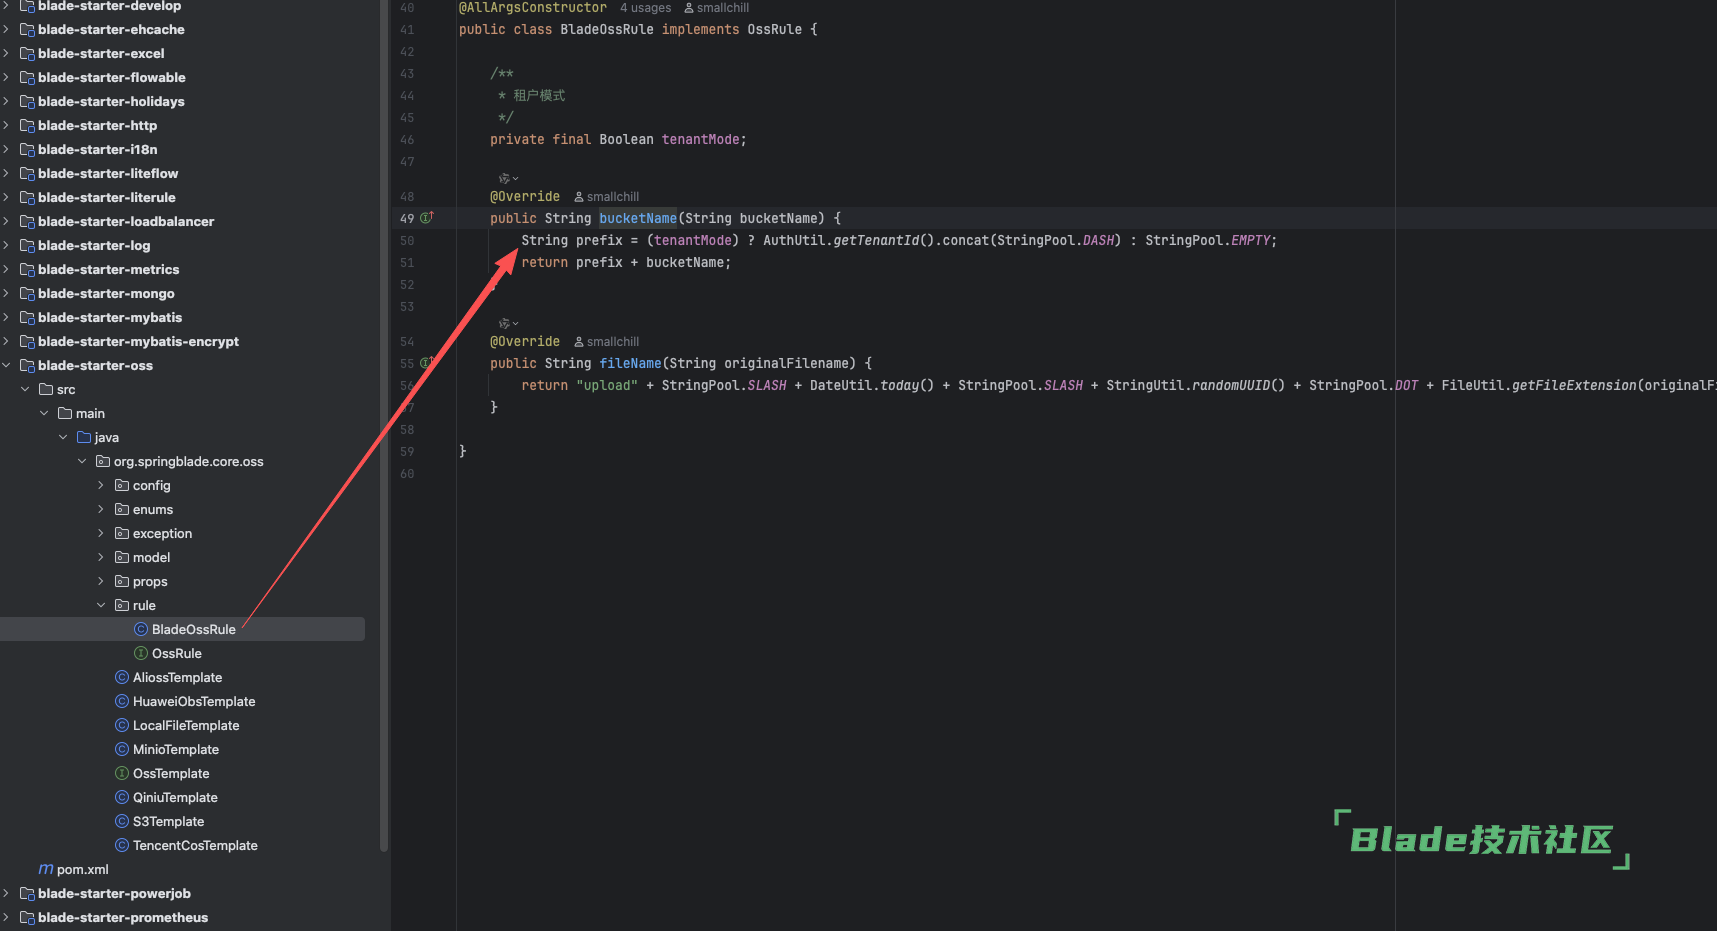Select BladeOssRule in the project tree

pyautogui.click(x=193, y=629)
